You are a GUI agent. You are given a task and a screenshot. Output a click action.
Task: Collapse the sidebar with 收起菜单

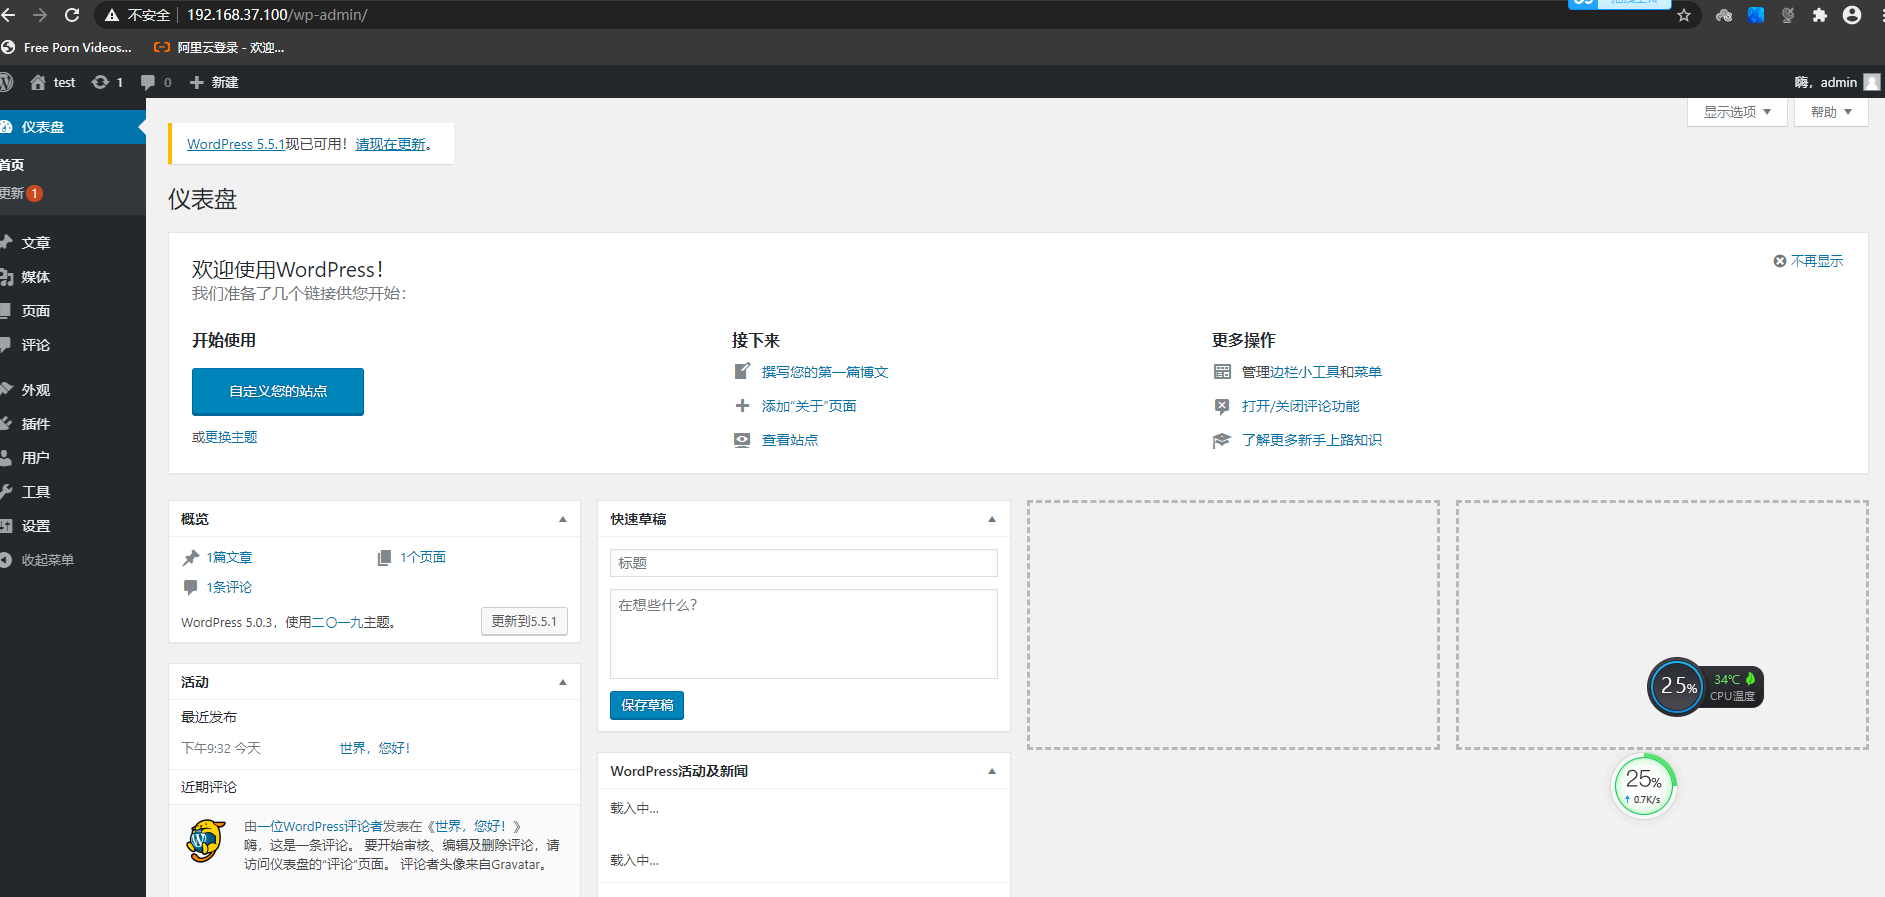click(x=73, y=560)
